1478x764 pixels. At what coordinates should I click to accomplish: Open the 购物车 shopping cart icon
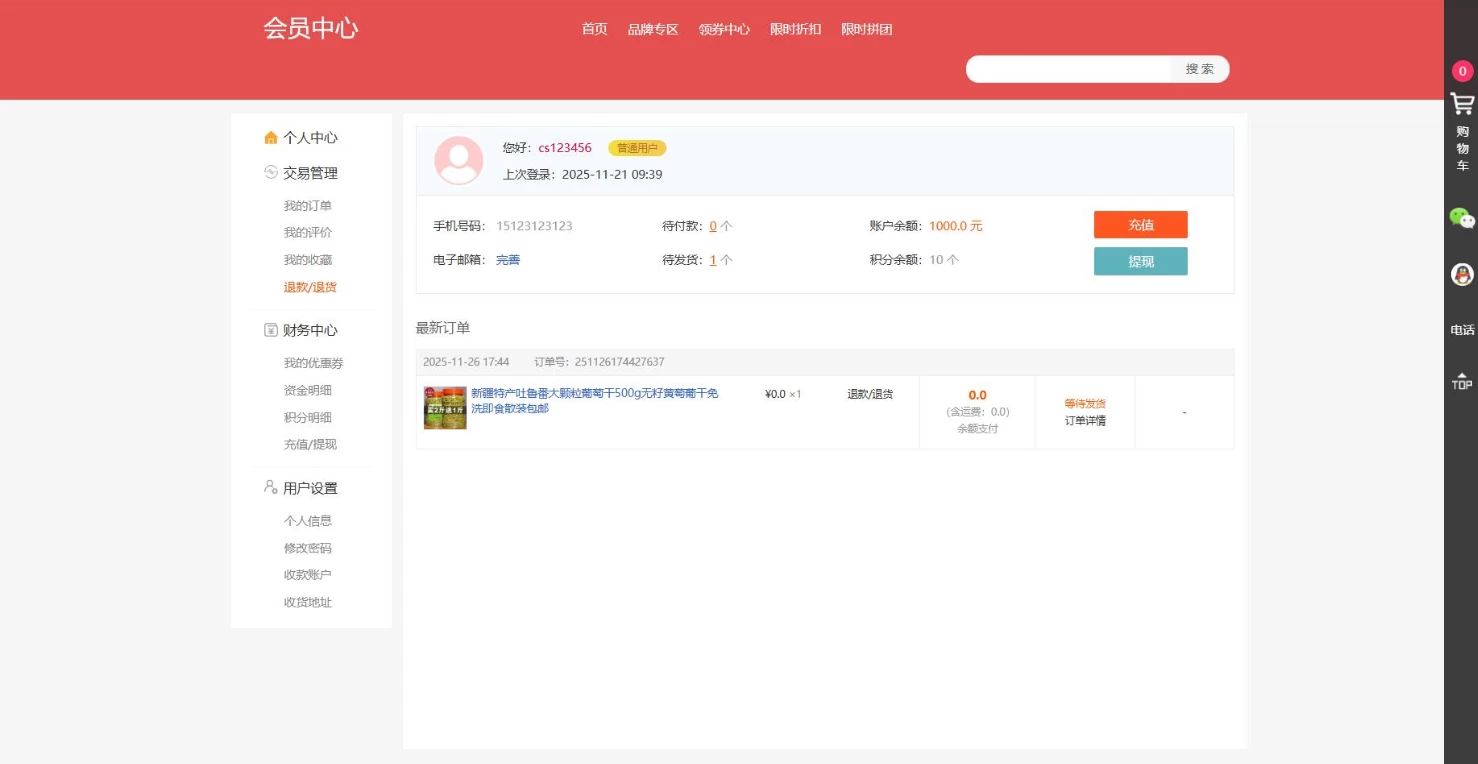pos(1461,103)
